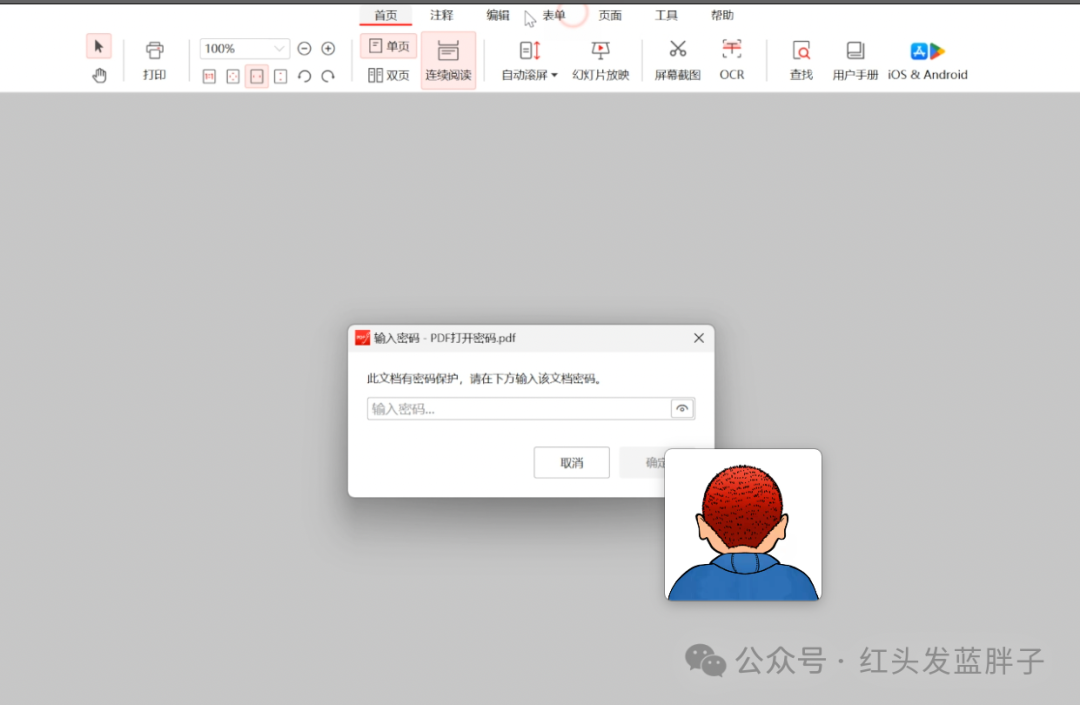Enable 双页 double page view
The height and width of the screenshot is (705, 1080).
coord(388,75)
